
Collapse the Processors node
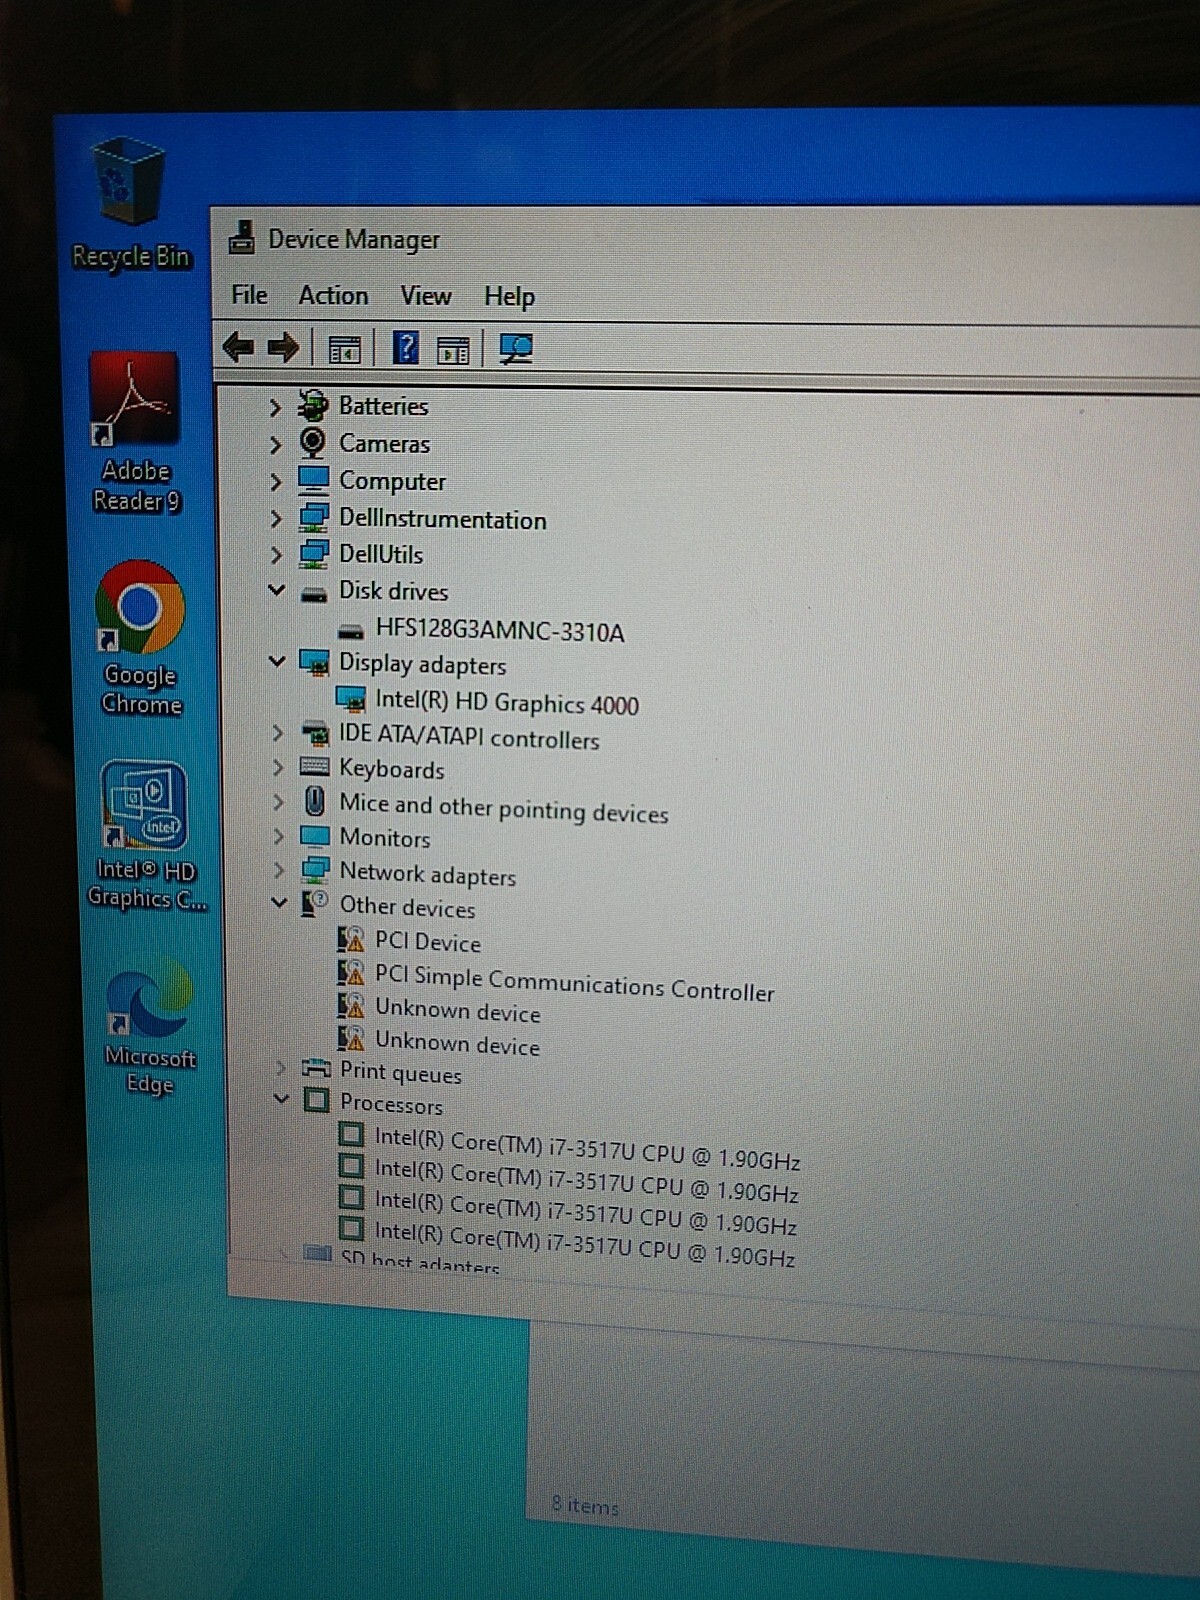[x=281, y=1099]
